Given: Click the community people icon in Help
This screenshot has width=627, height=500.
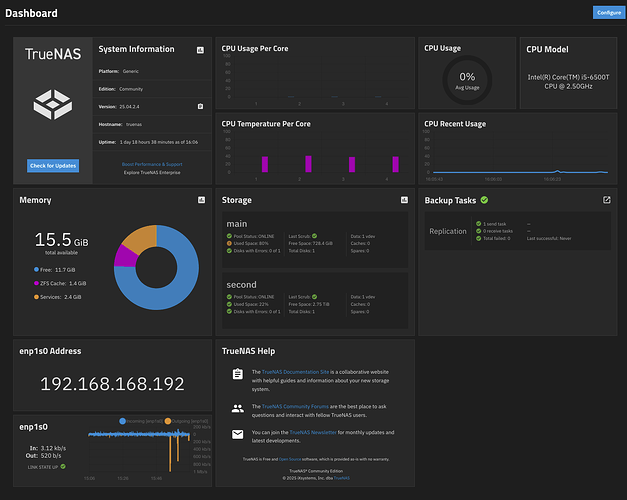Looking at the screenshot, I should (237, 408).
